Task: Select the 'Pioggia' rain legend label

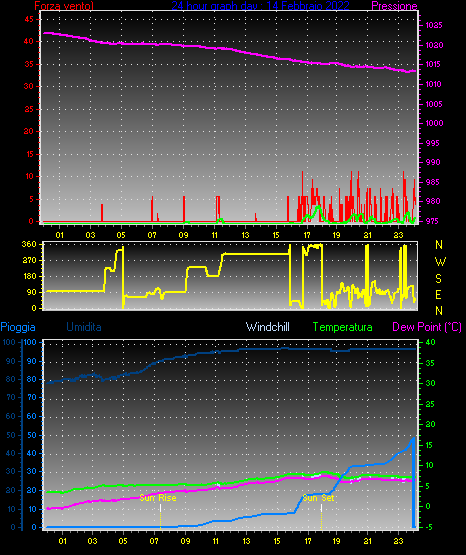Action: coord(18,327)
